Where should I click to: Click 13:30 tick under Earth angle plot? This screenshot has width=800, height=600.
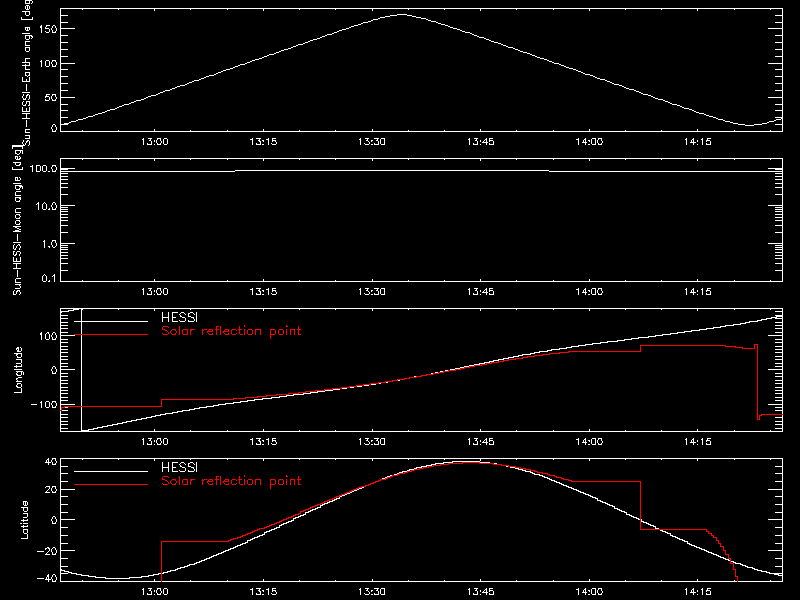click(x=372, y=142)
